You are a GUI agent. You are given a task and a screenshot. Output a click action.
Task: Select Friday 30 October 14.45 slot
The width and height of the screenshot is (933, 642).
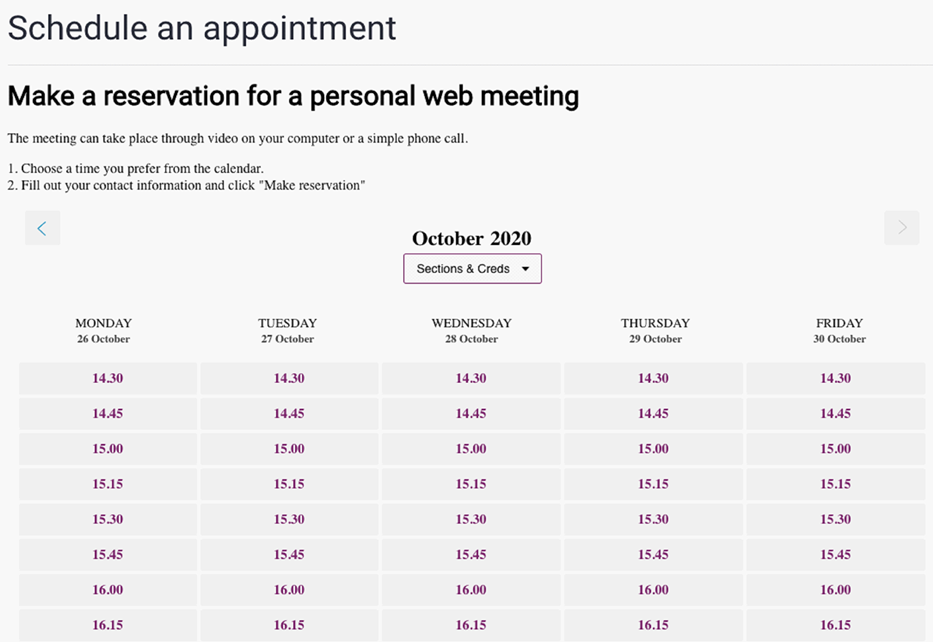tap(835, 414)
